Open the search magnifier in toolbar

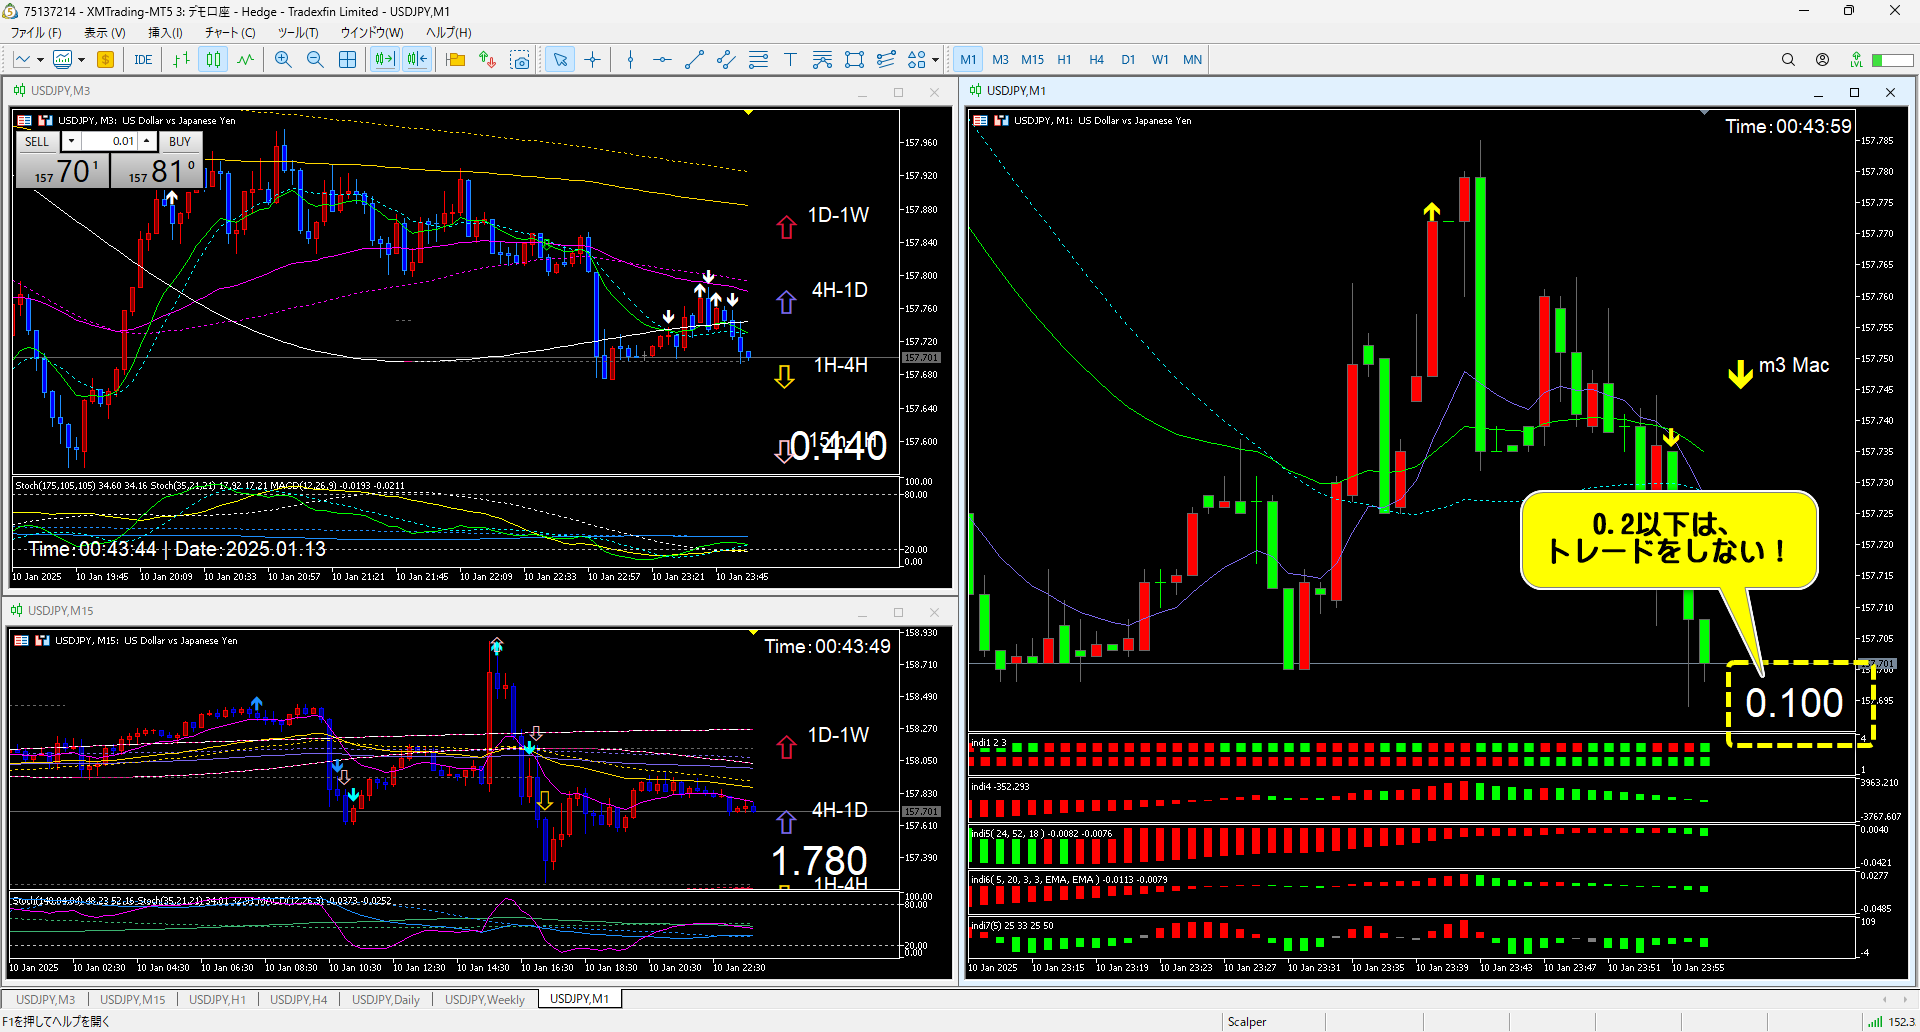1788,60
